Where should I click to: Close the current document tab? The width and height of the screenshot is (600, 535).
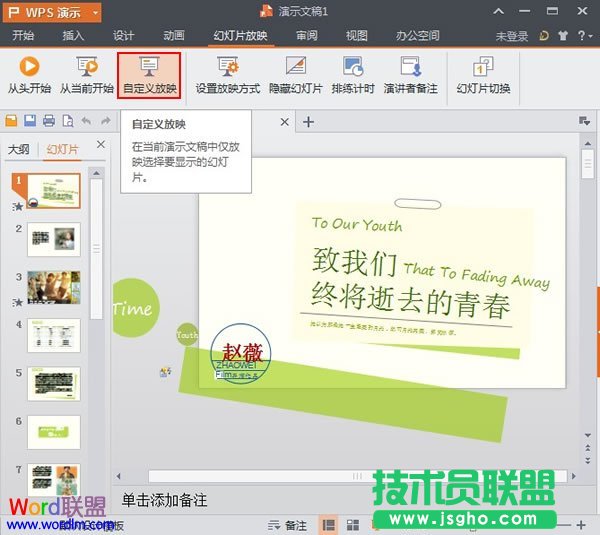point(284,122)
